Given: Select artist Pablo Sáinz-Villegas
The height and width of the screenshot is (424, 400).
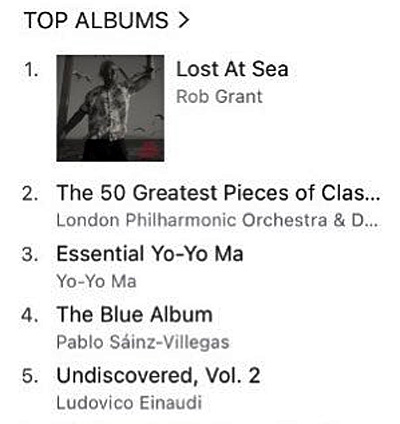Looking at the screenshot, I should 143,342.
